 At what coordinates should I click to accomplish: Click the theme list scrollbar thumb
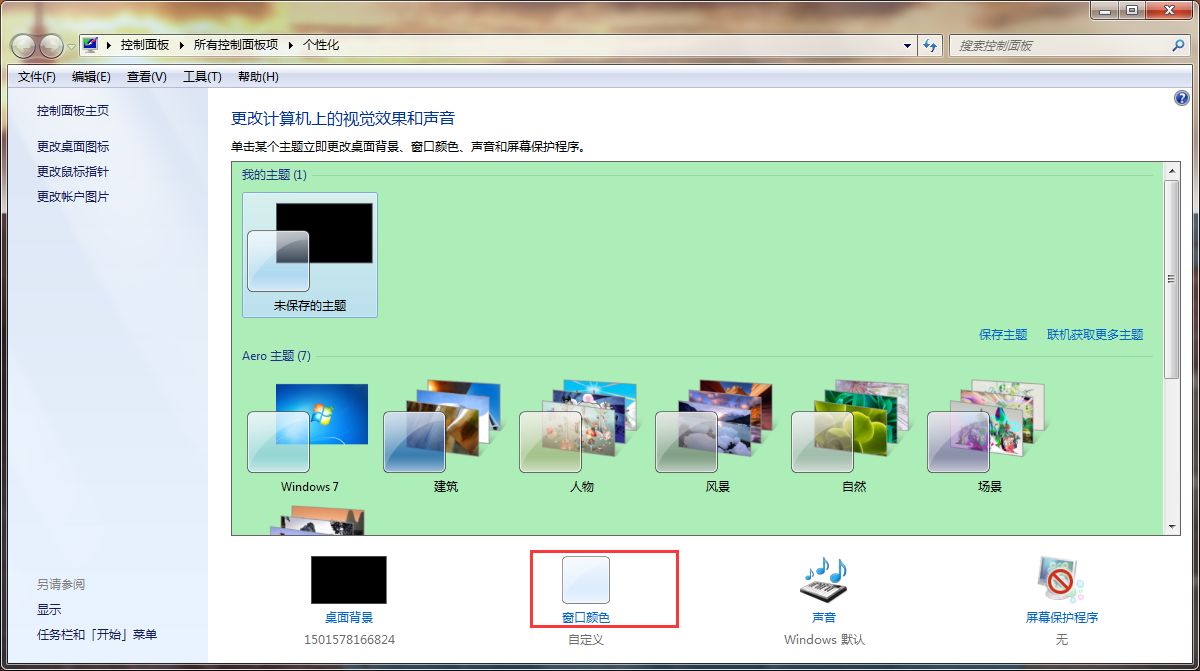(1172, 280)
